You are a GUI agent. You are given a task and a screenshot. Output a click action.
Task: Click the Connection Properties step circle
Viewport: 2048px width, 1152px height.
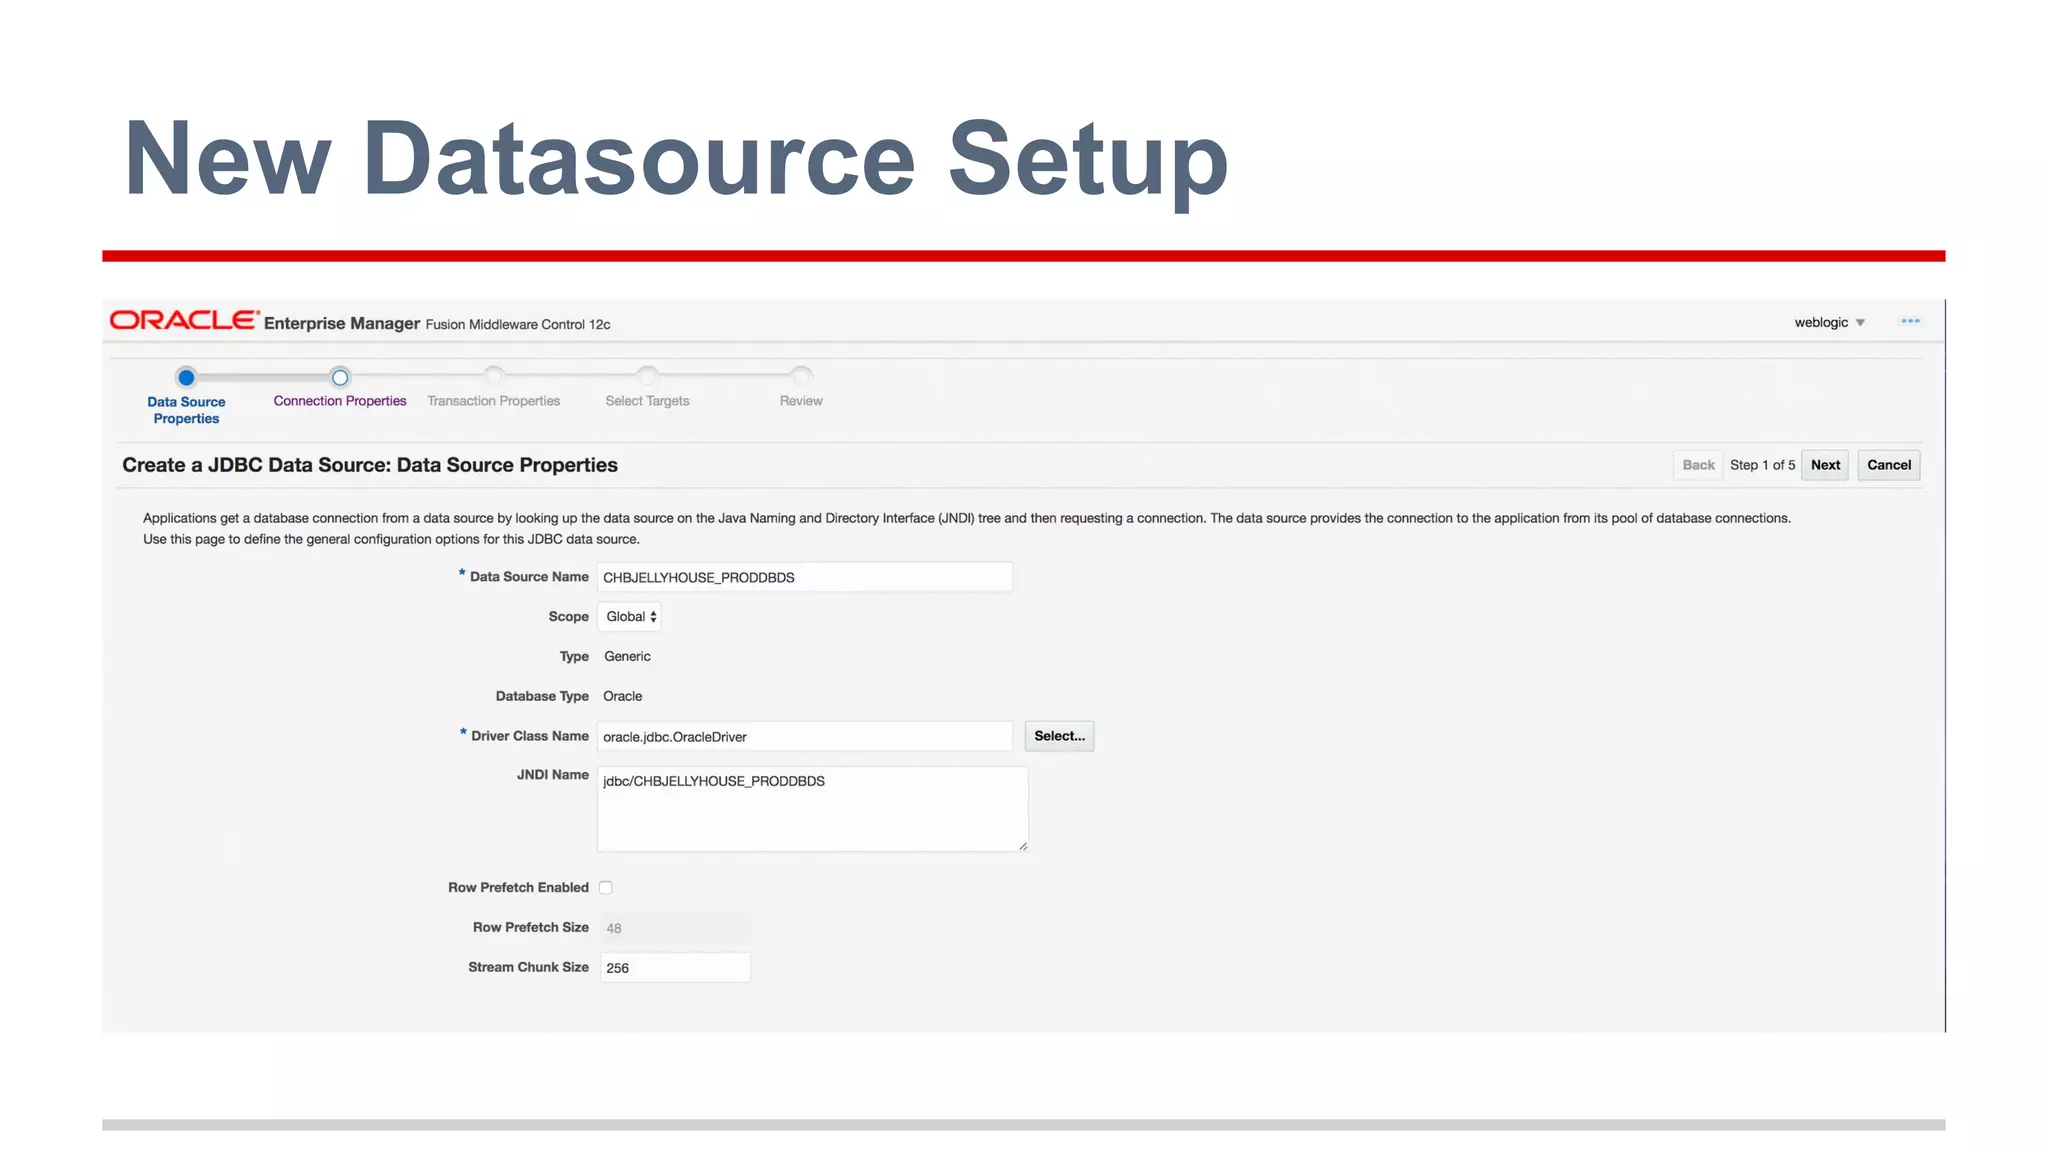340,377
